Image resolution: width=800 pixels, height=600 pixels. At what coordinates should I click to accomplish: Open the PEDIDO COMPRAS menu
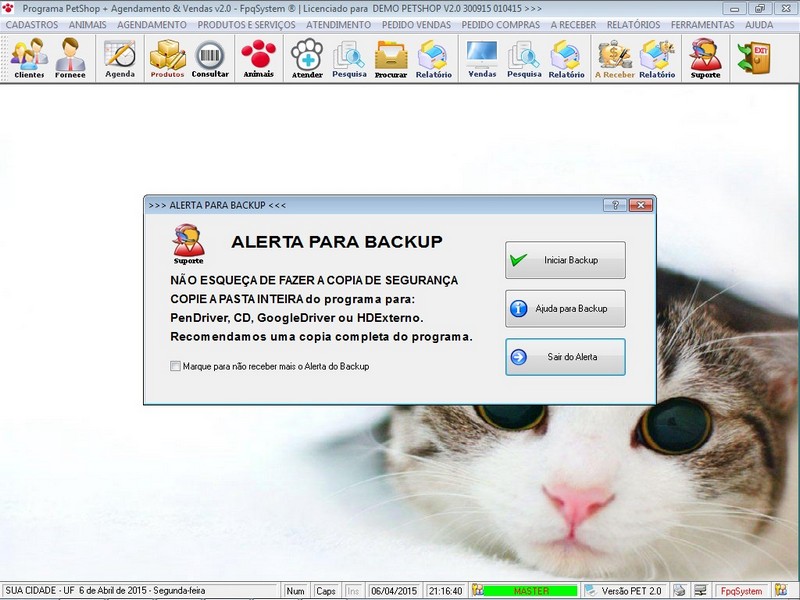[501, 24]
